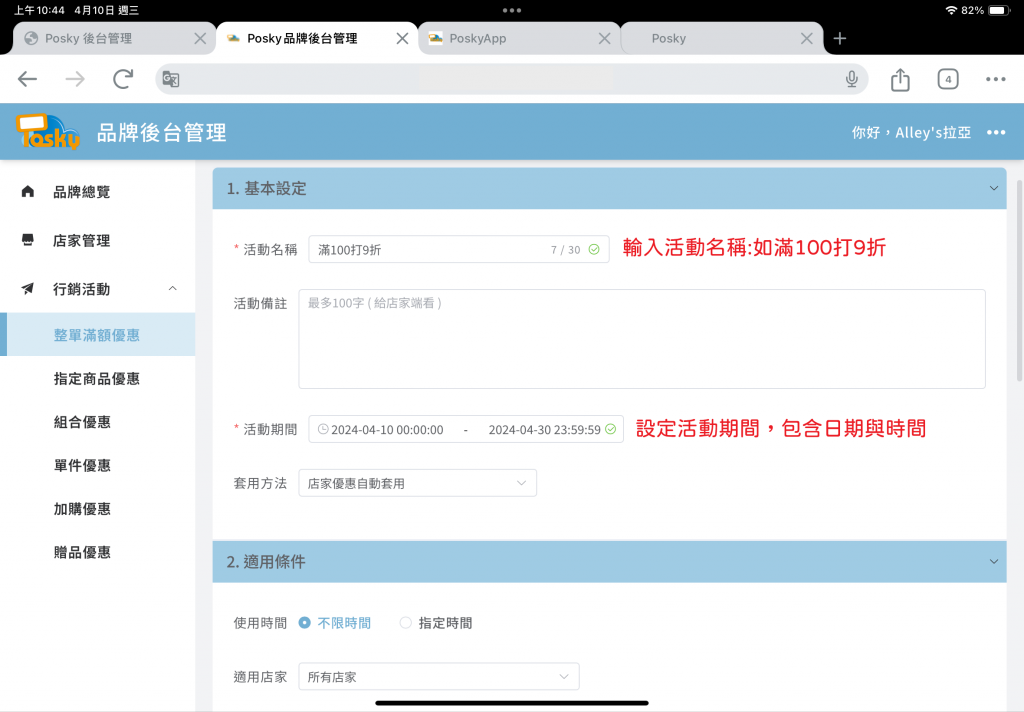
Task: Open 套用方法 dropdown
Action: tap(417, 483)
